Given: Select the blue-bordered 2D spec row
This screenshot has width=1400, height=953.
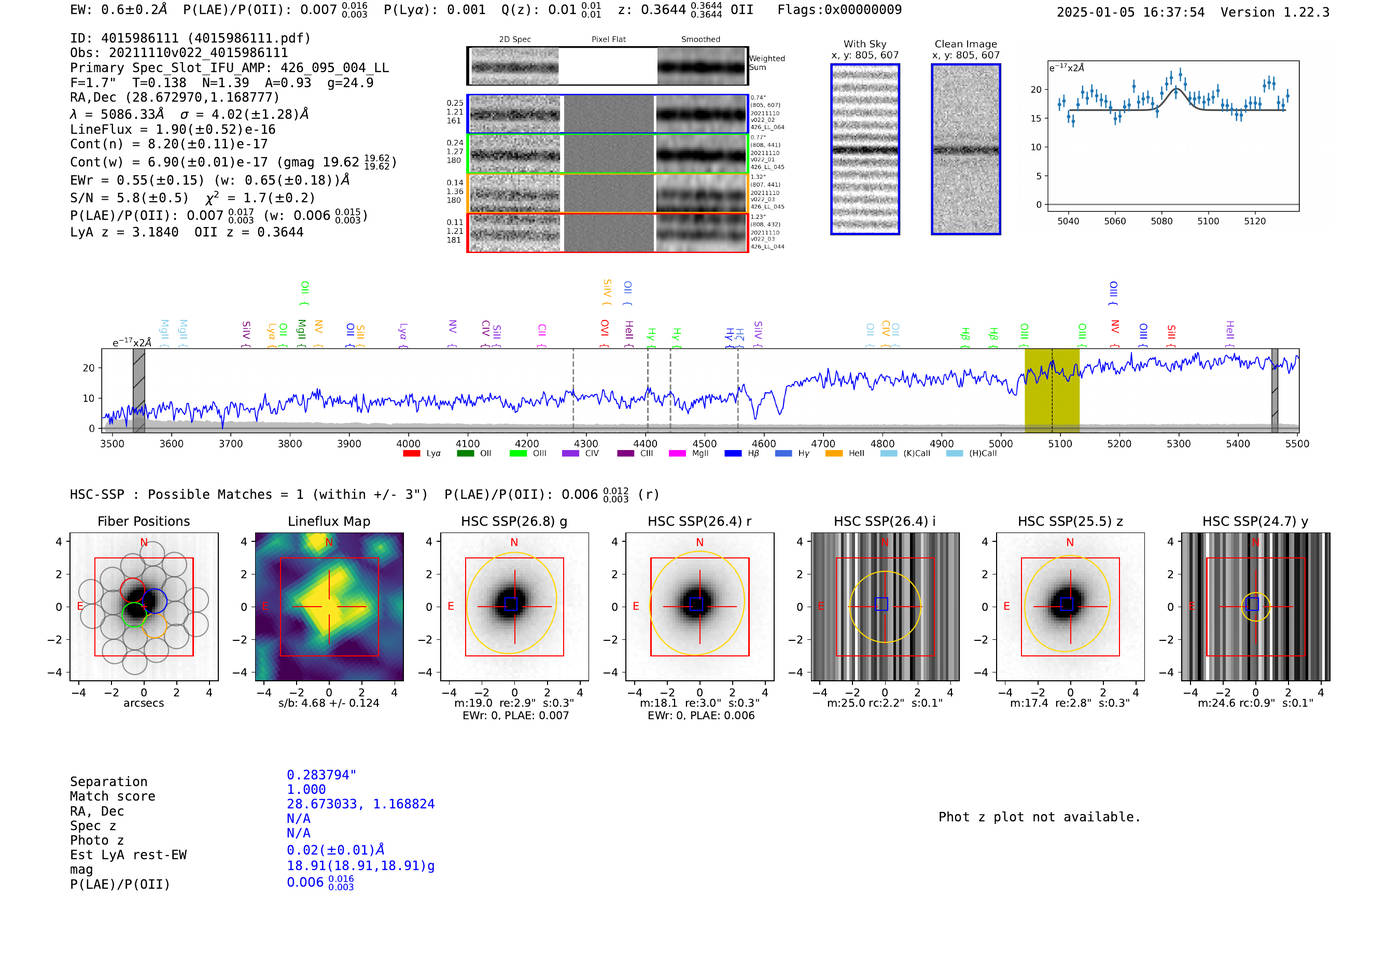Looking at the screenshot, I should [608, 114].
